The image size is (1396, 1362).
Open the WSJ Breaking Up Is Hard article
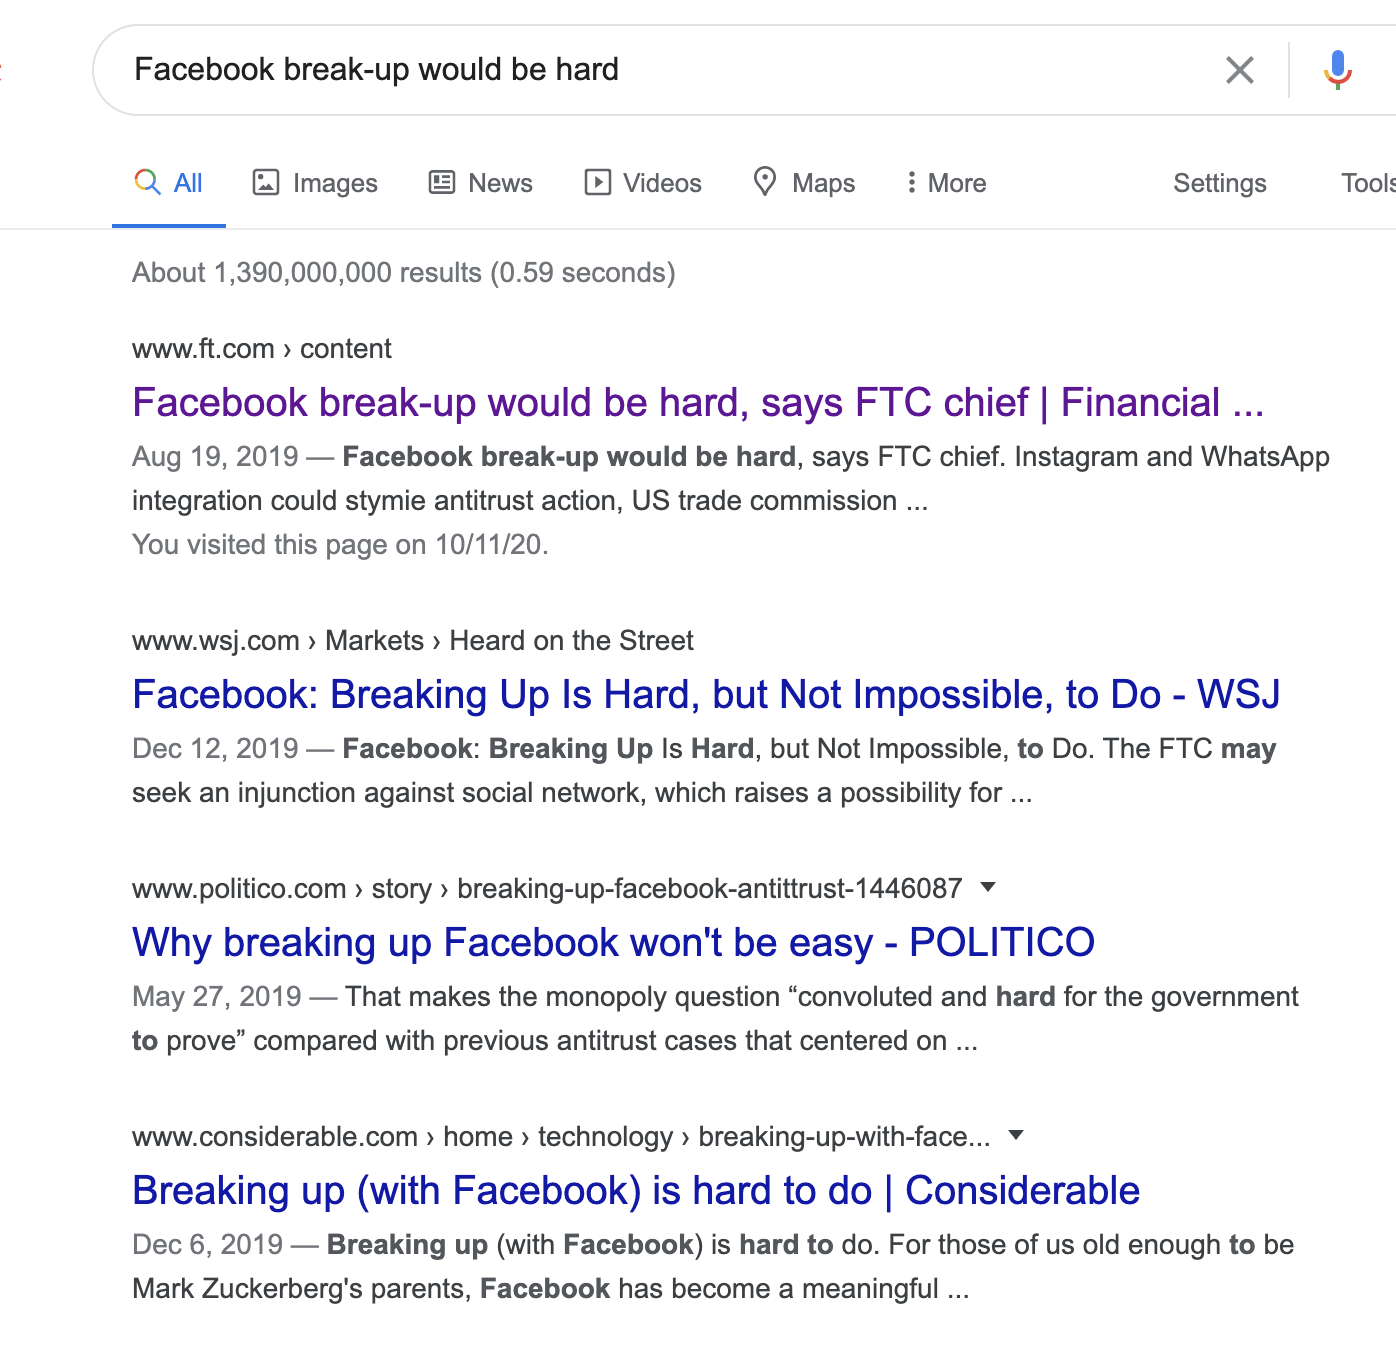[705, 695]
